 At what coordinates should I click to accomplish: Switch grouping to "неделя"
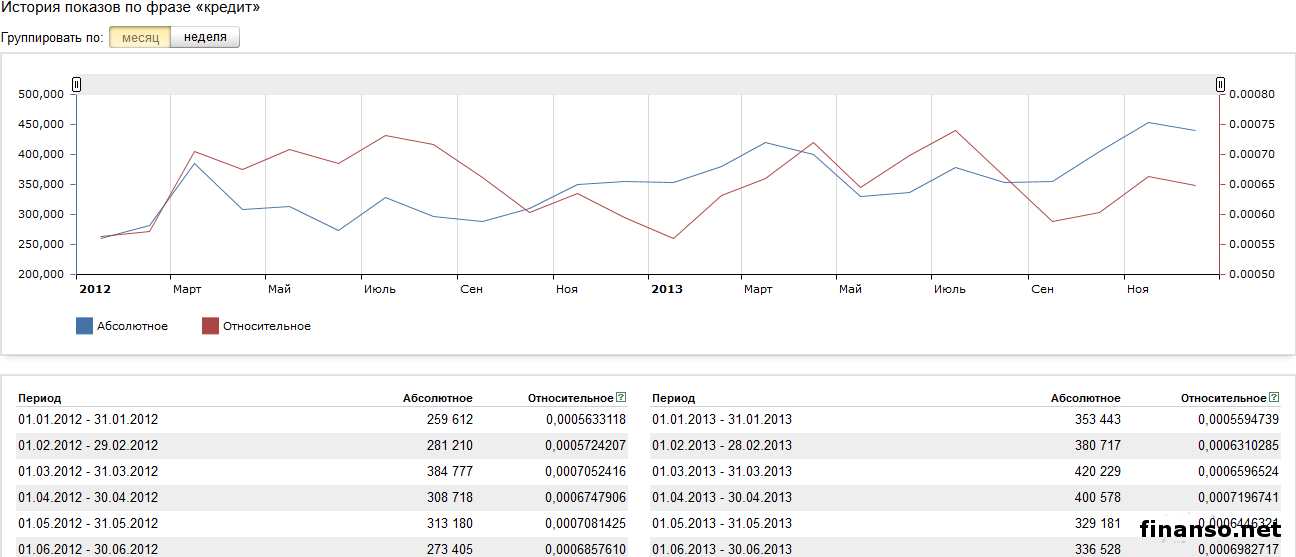pyautogui.click(x=205, y=37)
